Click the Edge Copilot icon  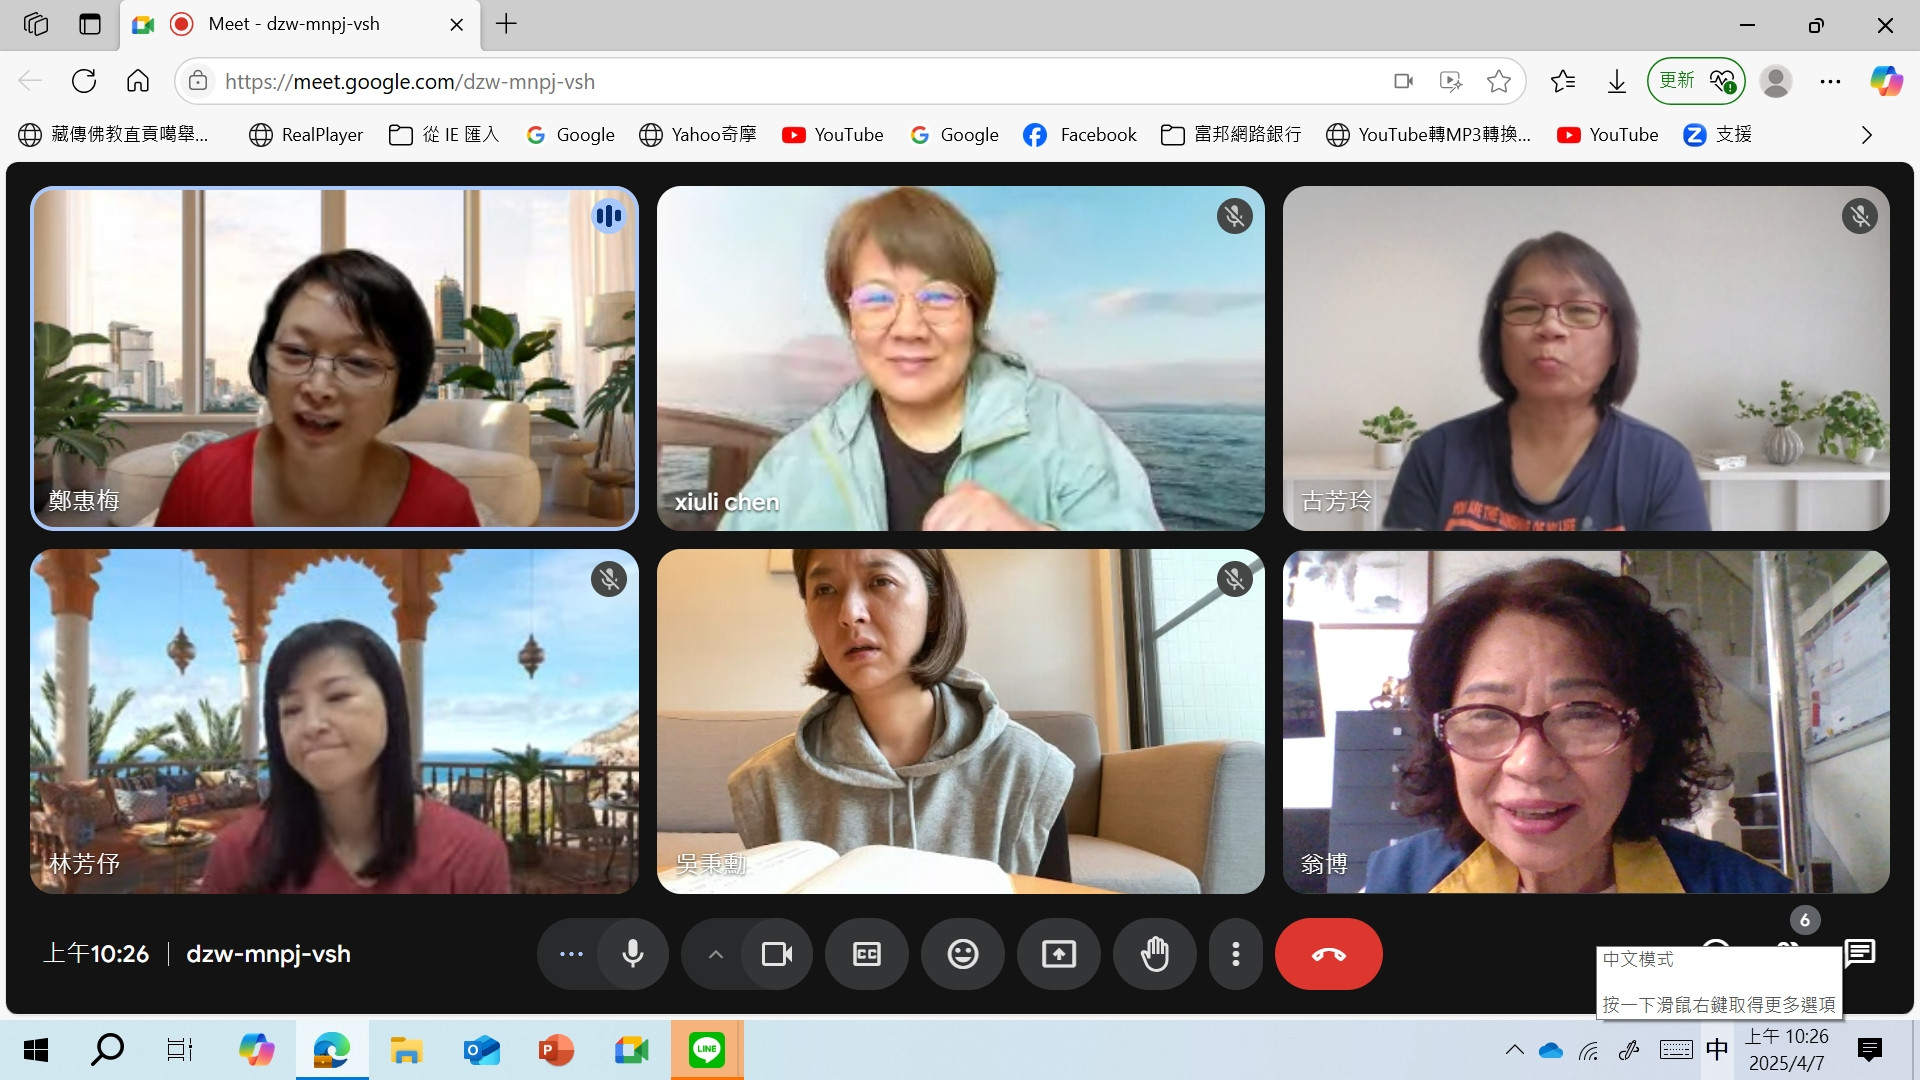pyautogui.click(x=1886, y=81)
